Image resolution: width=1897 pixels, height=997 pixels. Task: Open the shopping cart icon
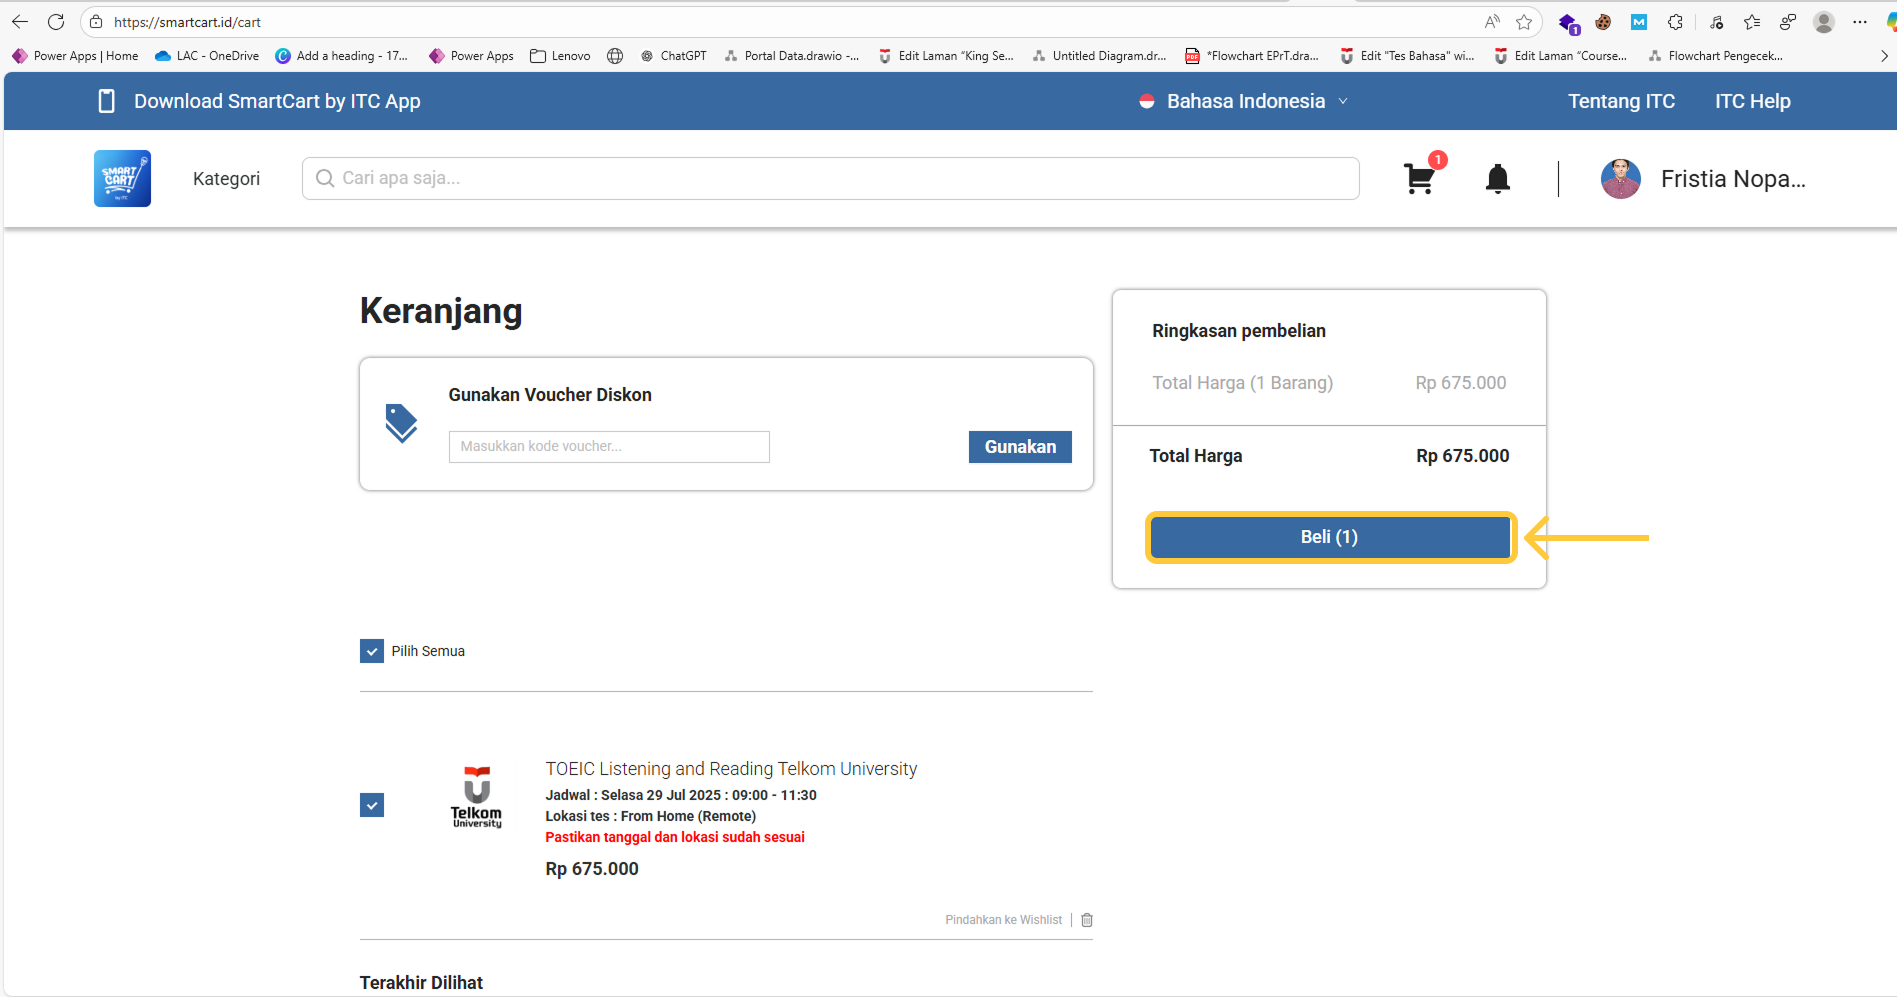click(x=1419, y=179)
